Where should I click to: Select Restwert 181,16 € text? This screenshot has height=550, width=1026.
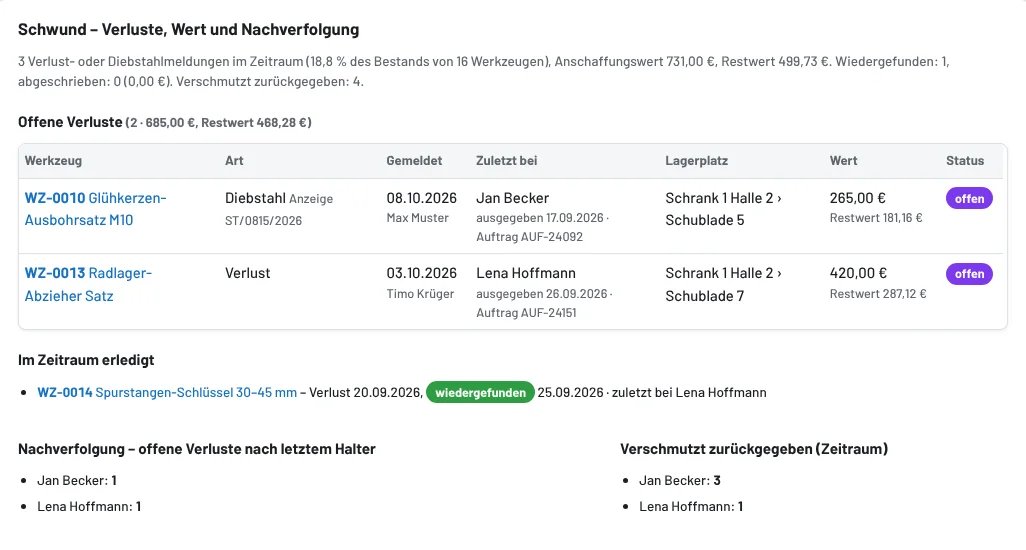(x=876, y=218)
